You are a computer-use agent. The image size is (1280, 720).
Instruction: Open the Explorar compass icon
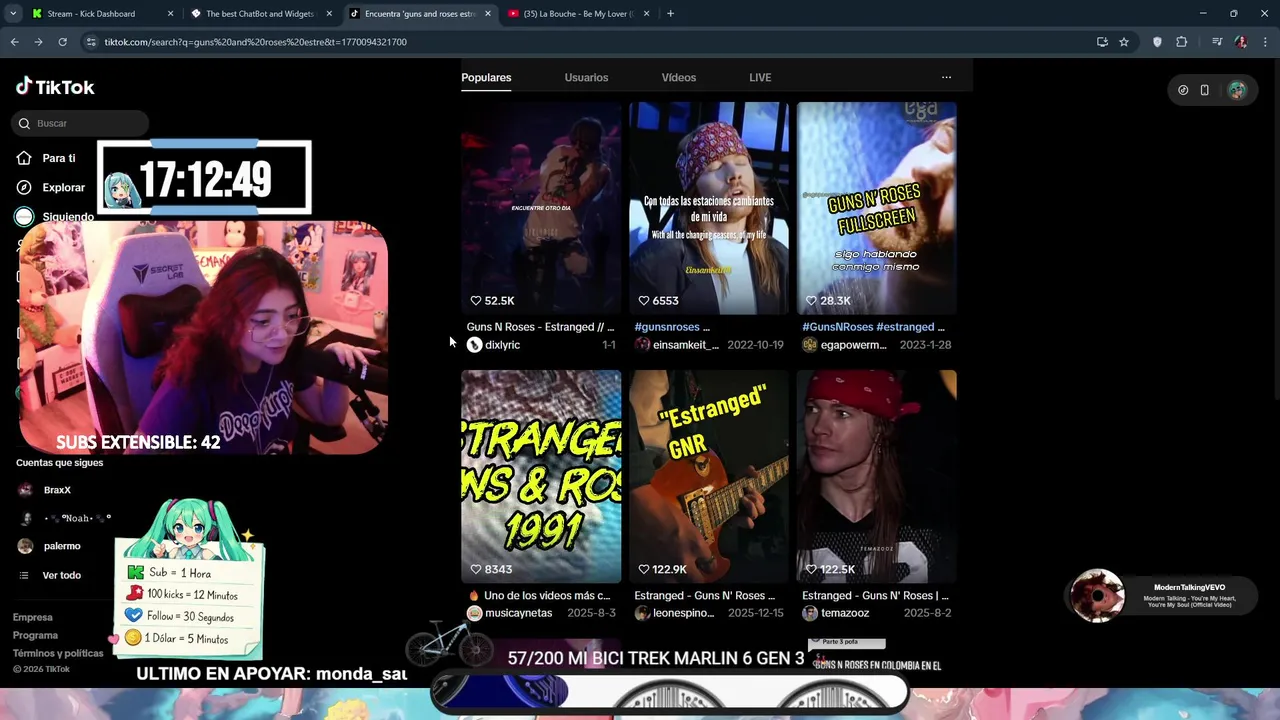[x=24, y=187]
